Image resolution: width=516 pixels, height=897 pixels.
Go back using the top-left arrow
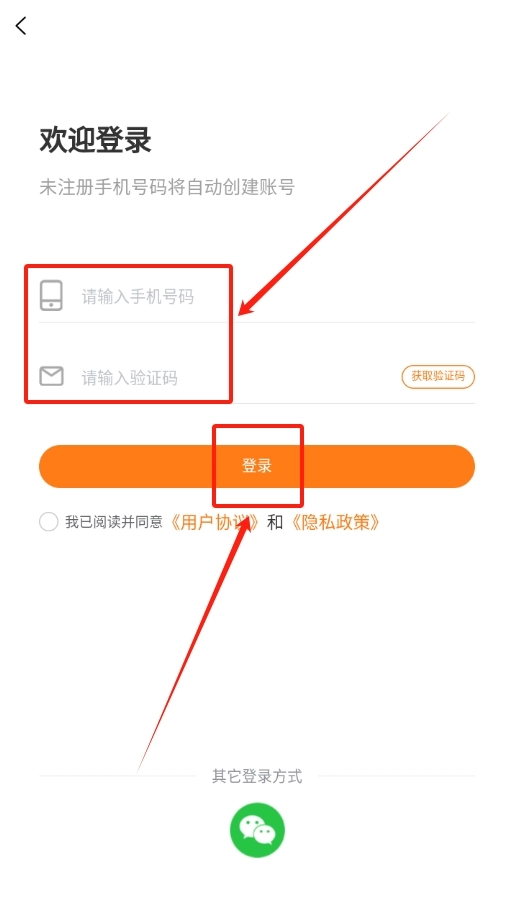coord(21,26)
